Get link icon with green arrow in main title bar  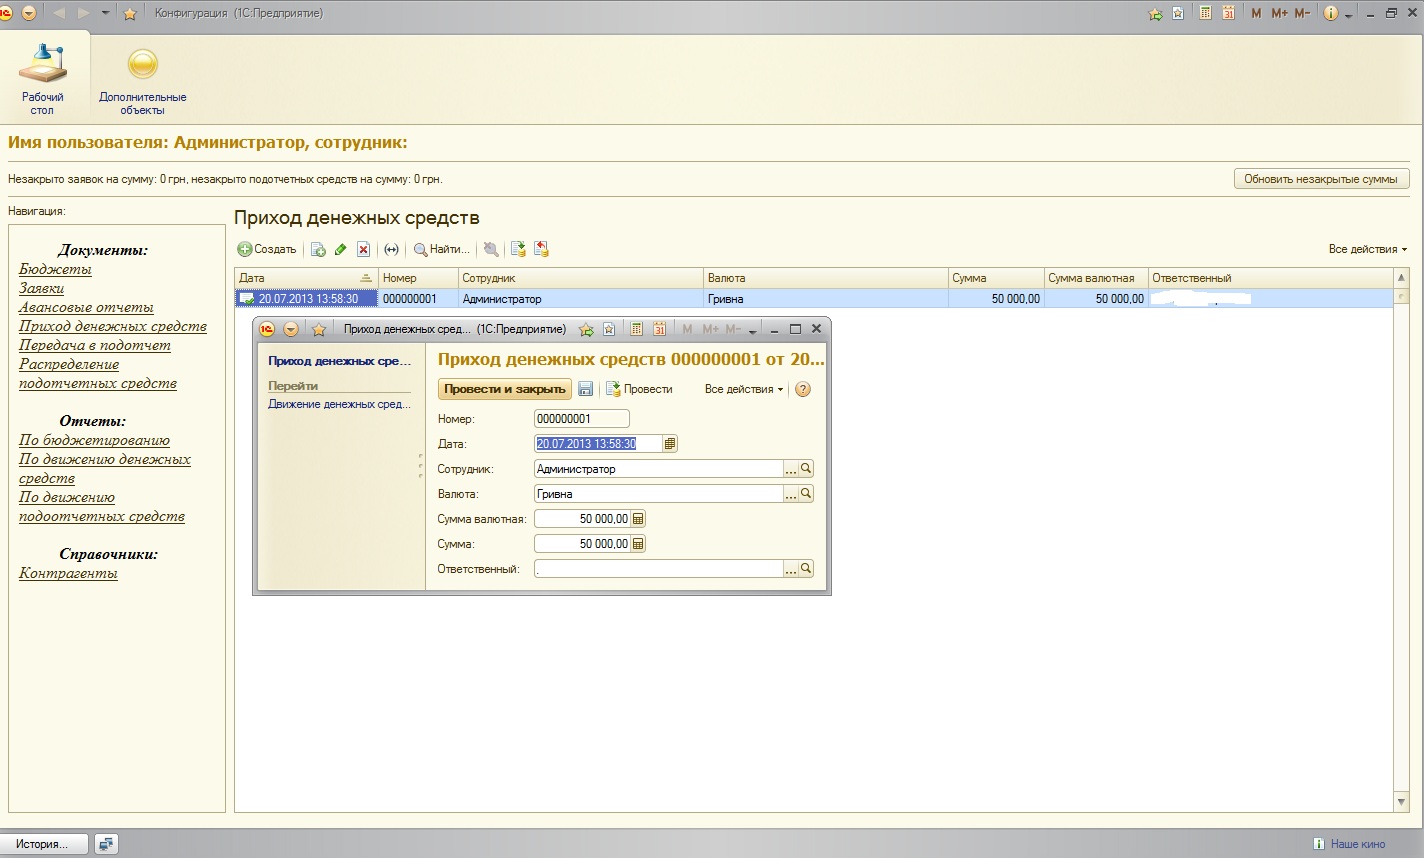coord(1155,14)
